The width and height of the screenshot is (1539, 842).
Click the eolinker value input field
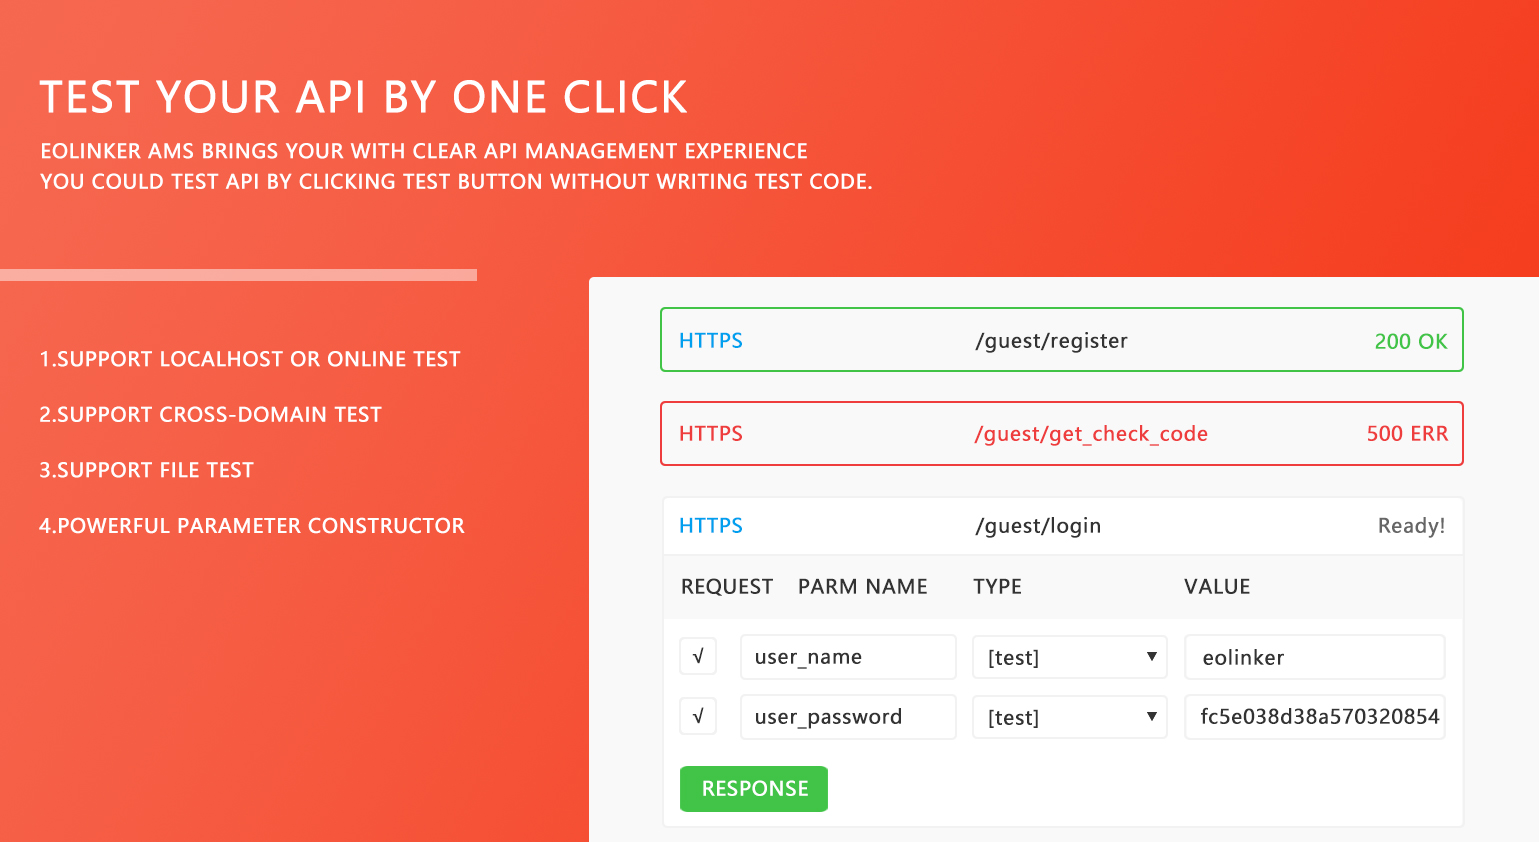1313,657
